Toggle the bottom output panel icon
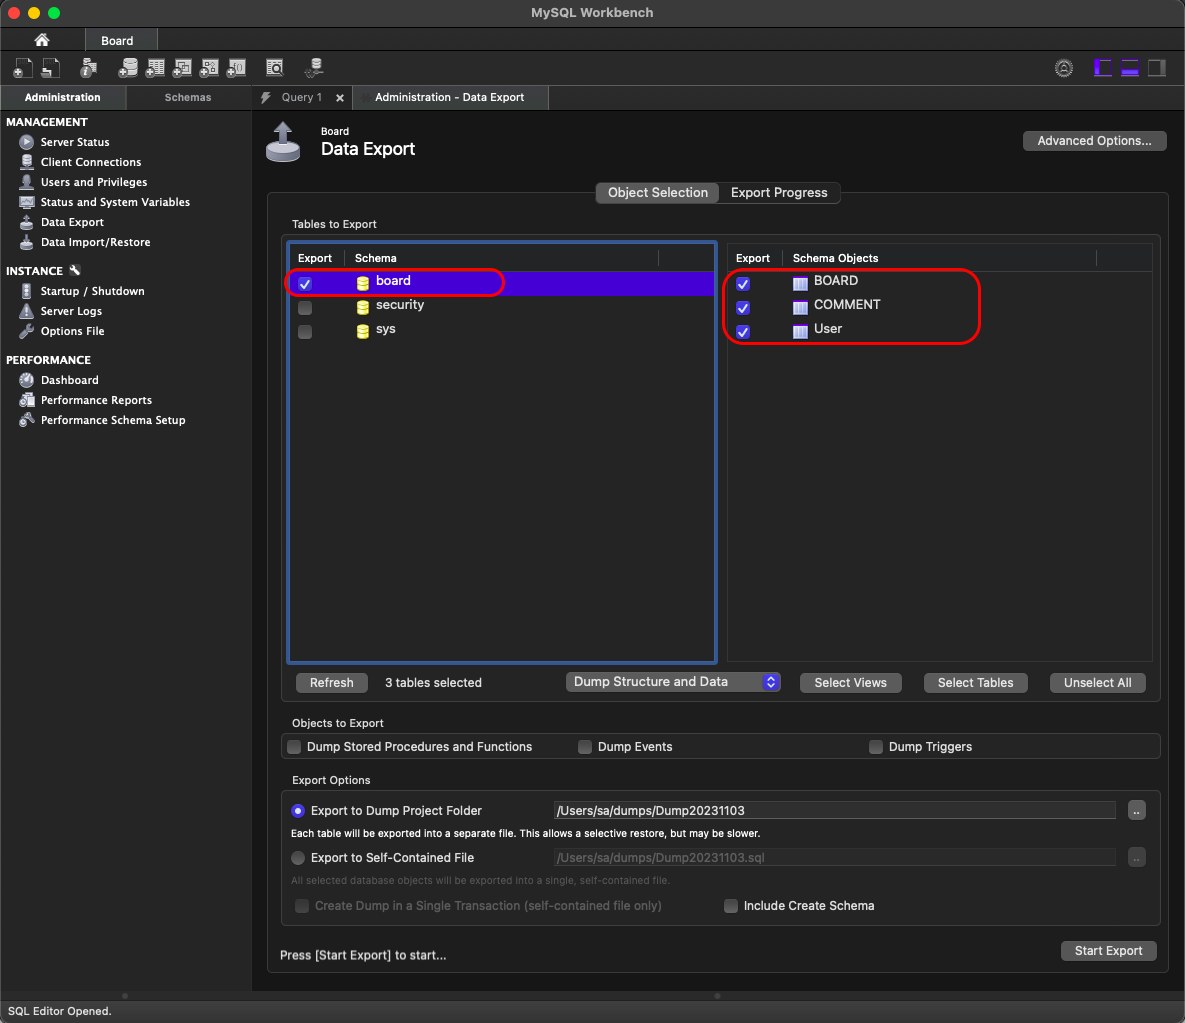The height and width of the screenshot is (1023, 1185). point(1130,68)
